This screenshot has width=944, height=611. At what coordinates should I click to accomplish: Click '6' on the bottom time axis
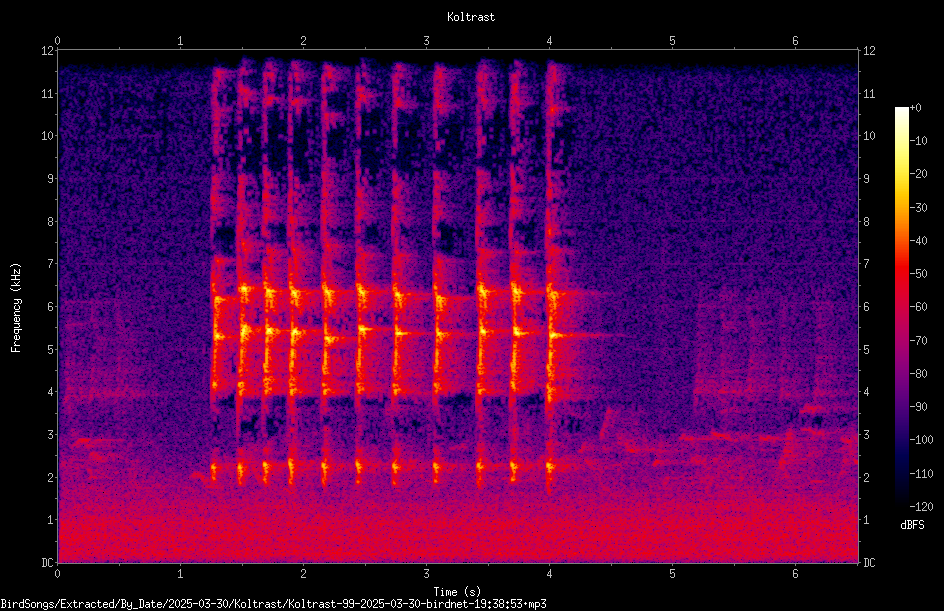pos(795,574)
